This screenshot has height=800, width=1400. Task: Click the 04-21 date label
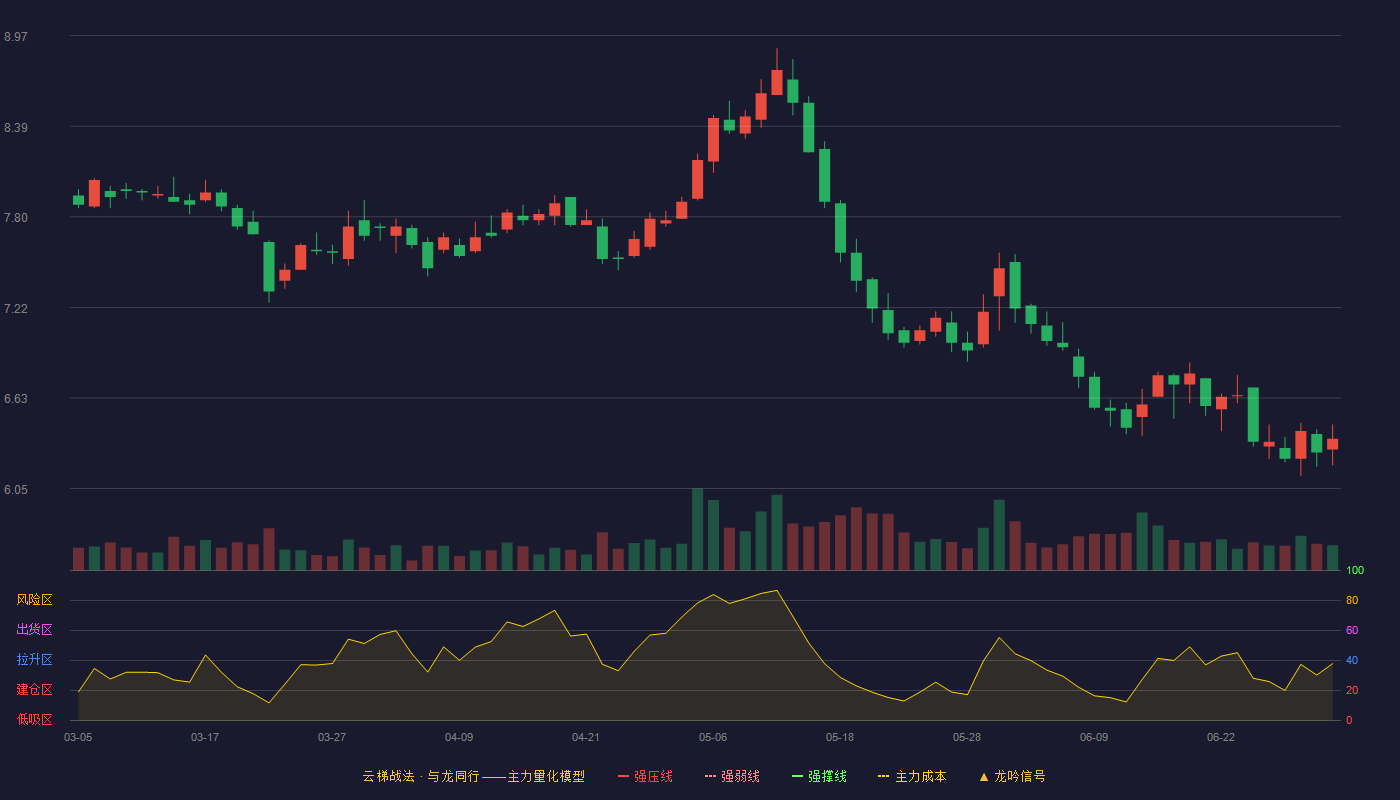(x=586, y=737)
